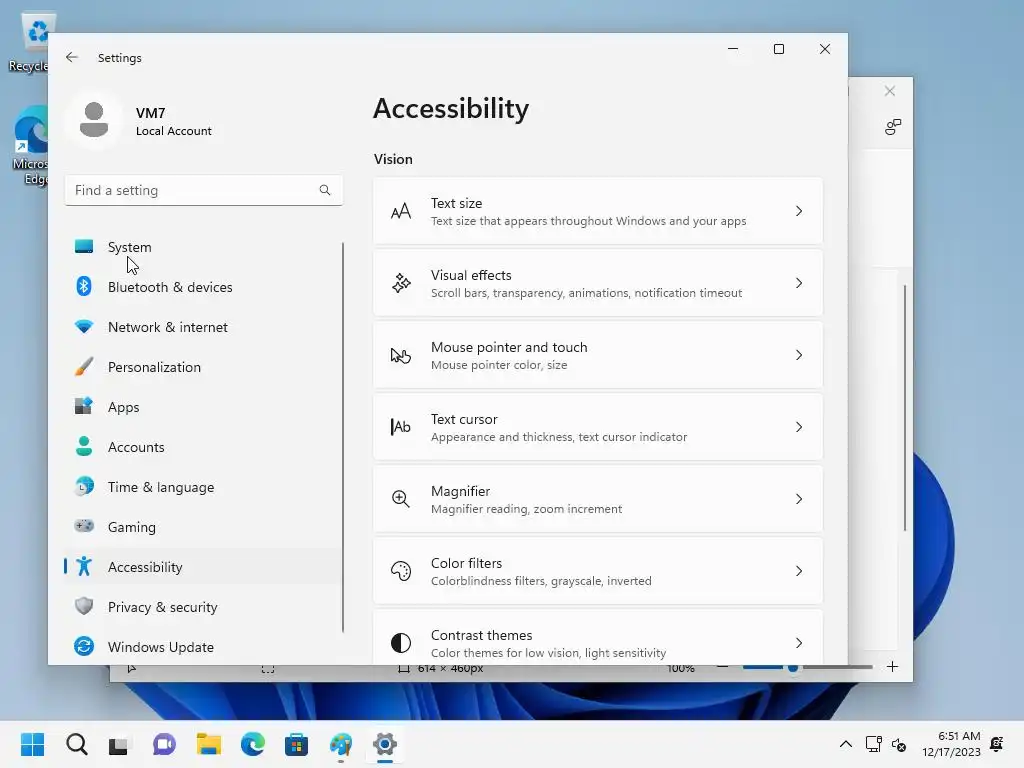
Task: Expand Contrast themes settings chevron
Action: pyautogui.click(x=799, y=643)
